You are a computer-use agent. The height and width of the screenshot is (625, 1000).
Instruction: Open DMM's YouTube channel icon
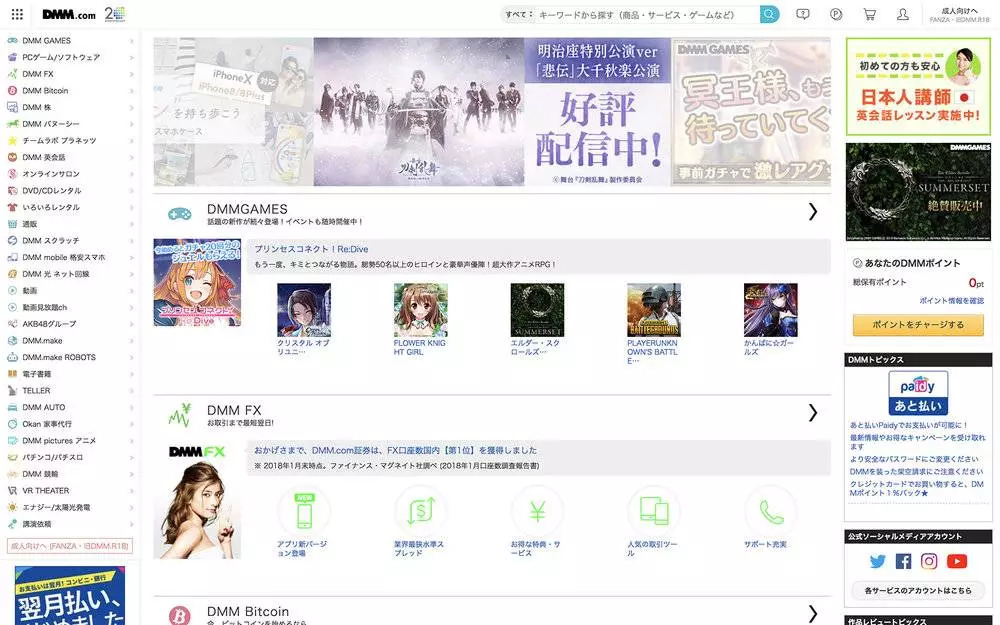[x=957, y=561]
